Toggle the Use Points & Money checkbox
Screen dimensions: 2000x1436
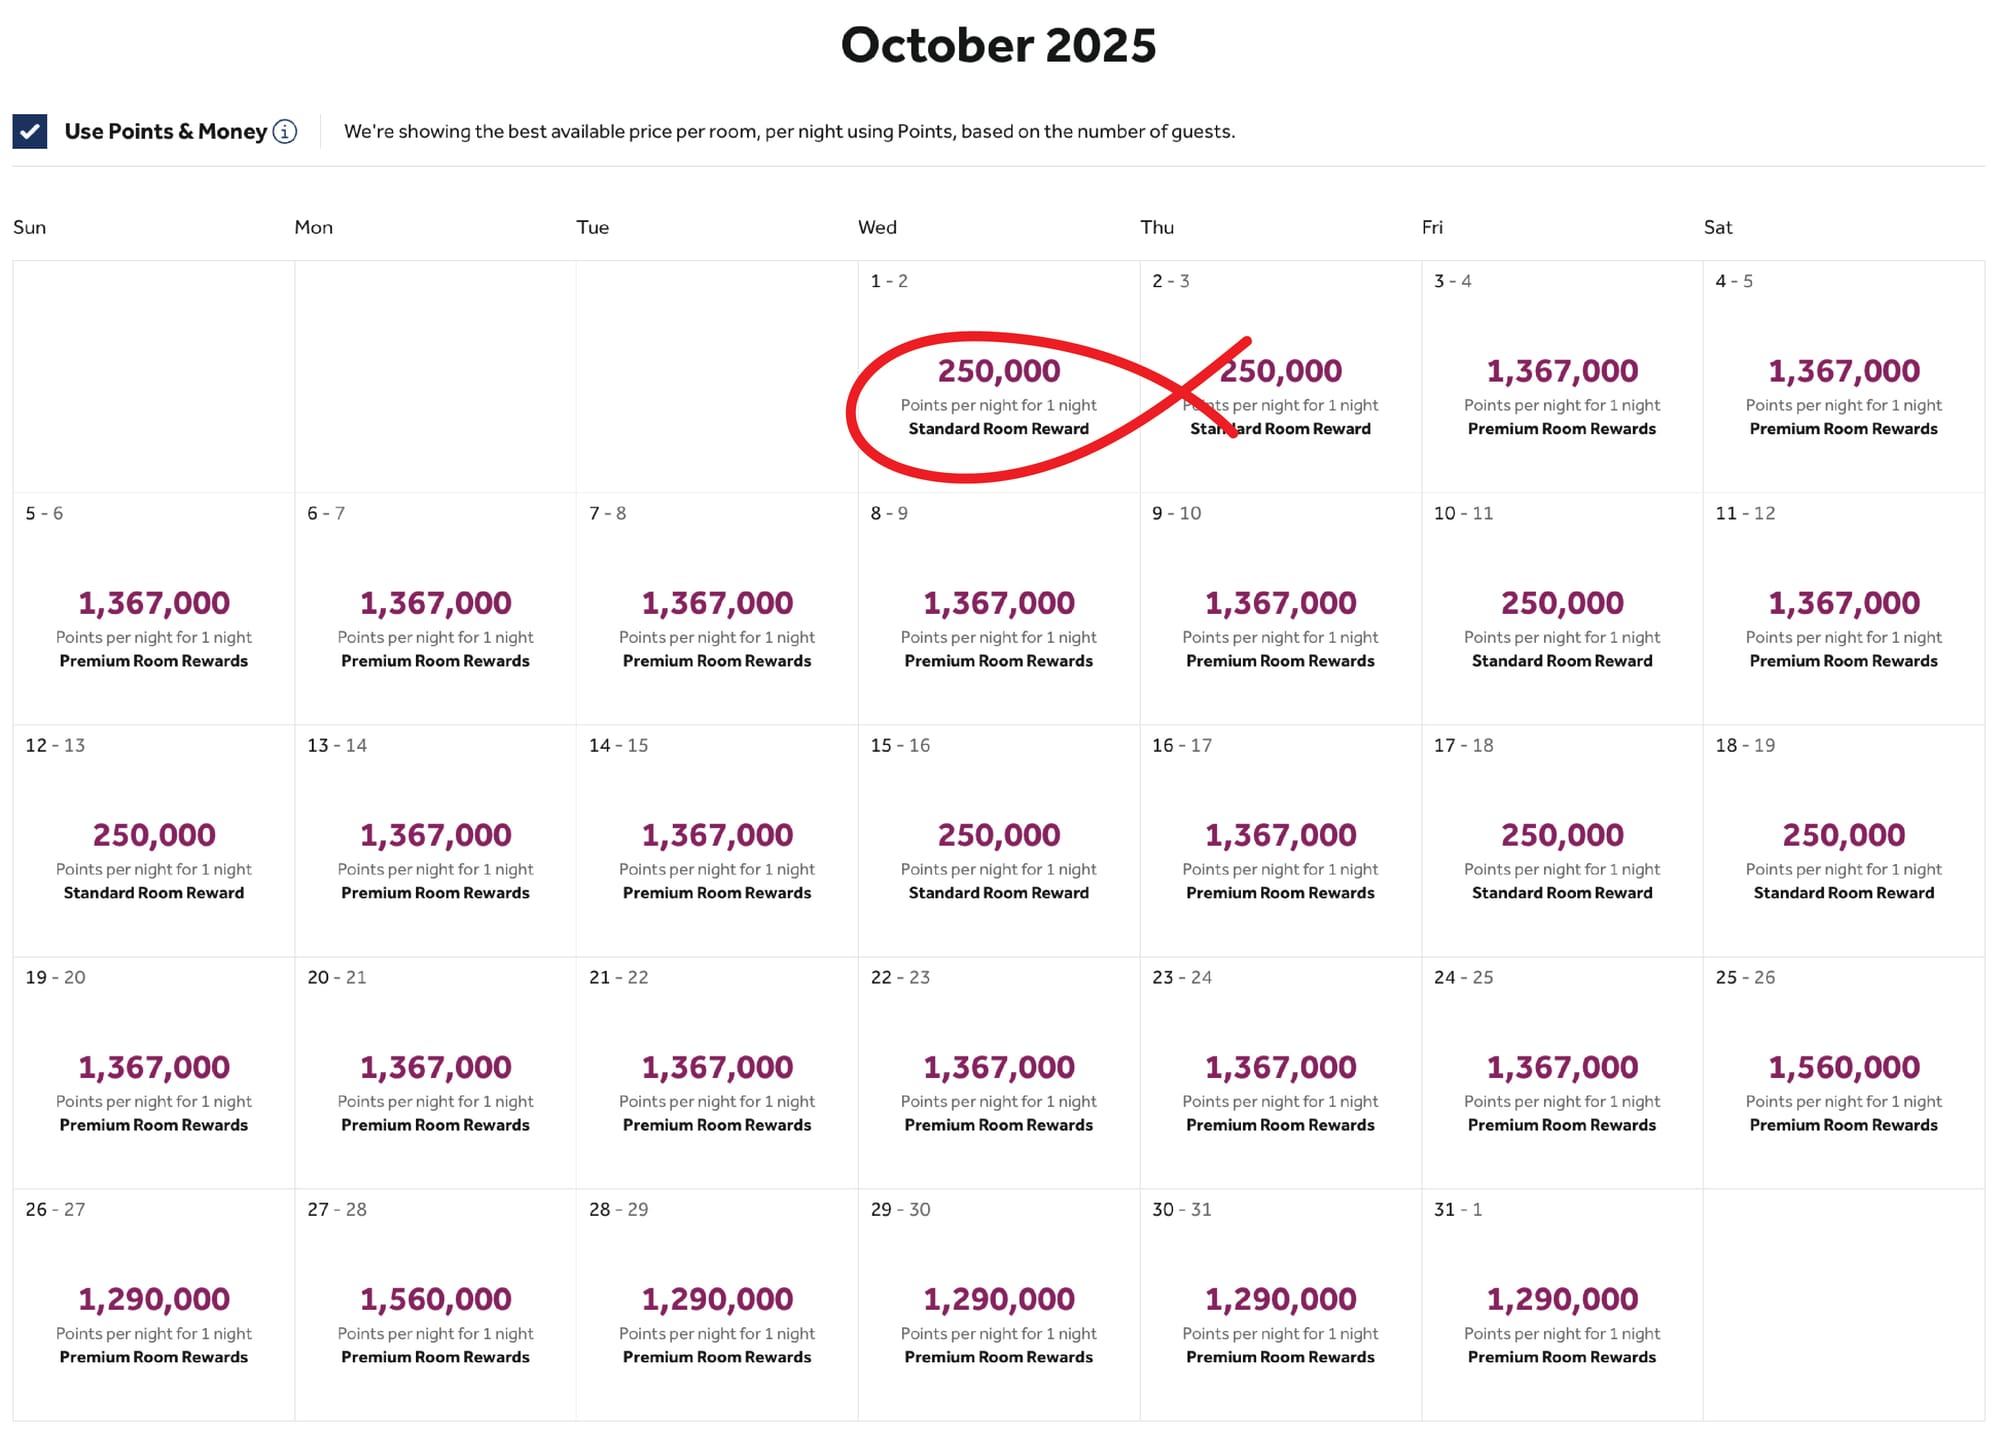[x=30, y=131]
